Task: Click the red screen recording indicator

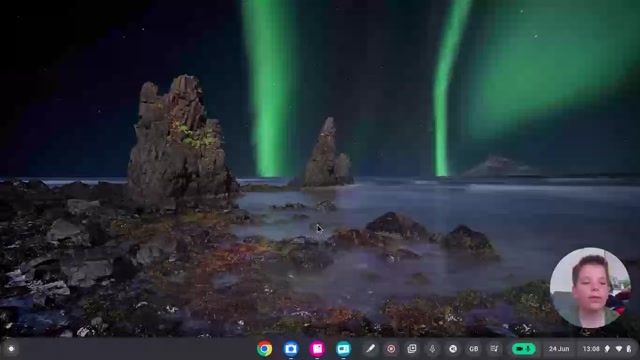Action: click(x=391, y=349)
